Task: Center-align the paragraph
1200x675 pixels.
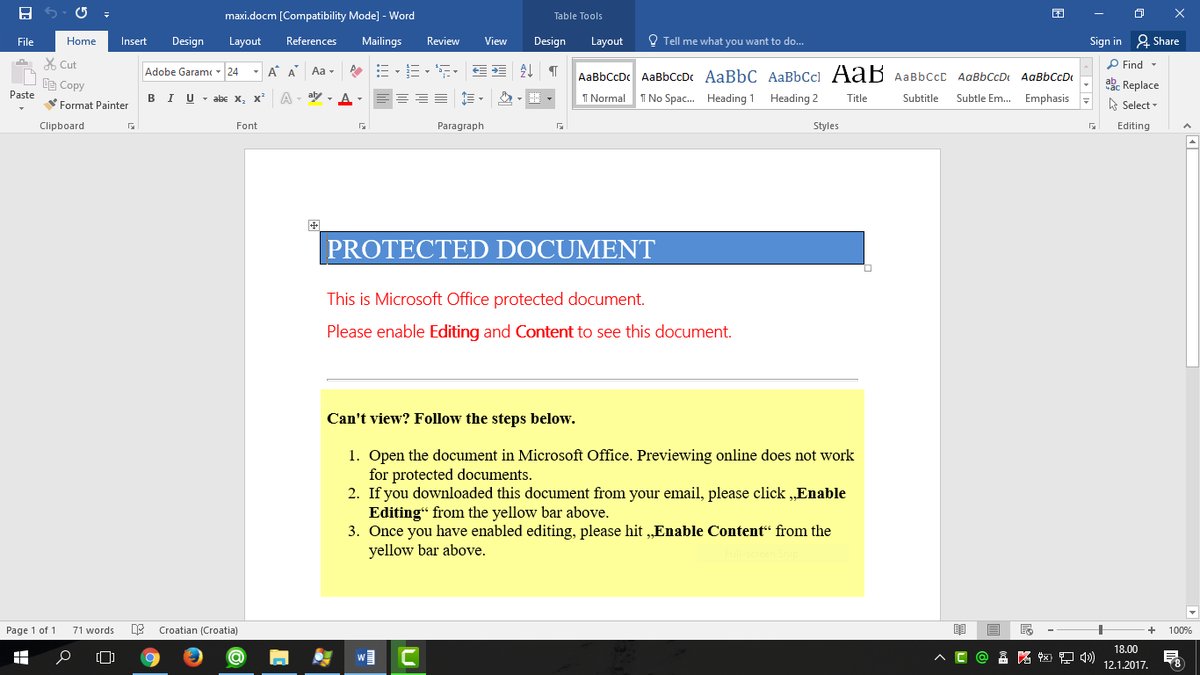Action: click(403, 98)
